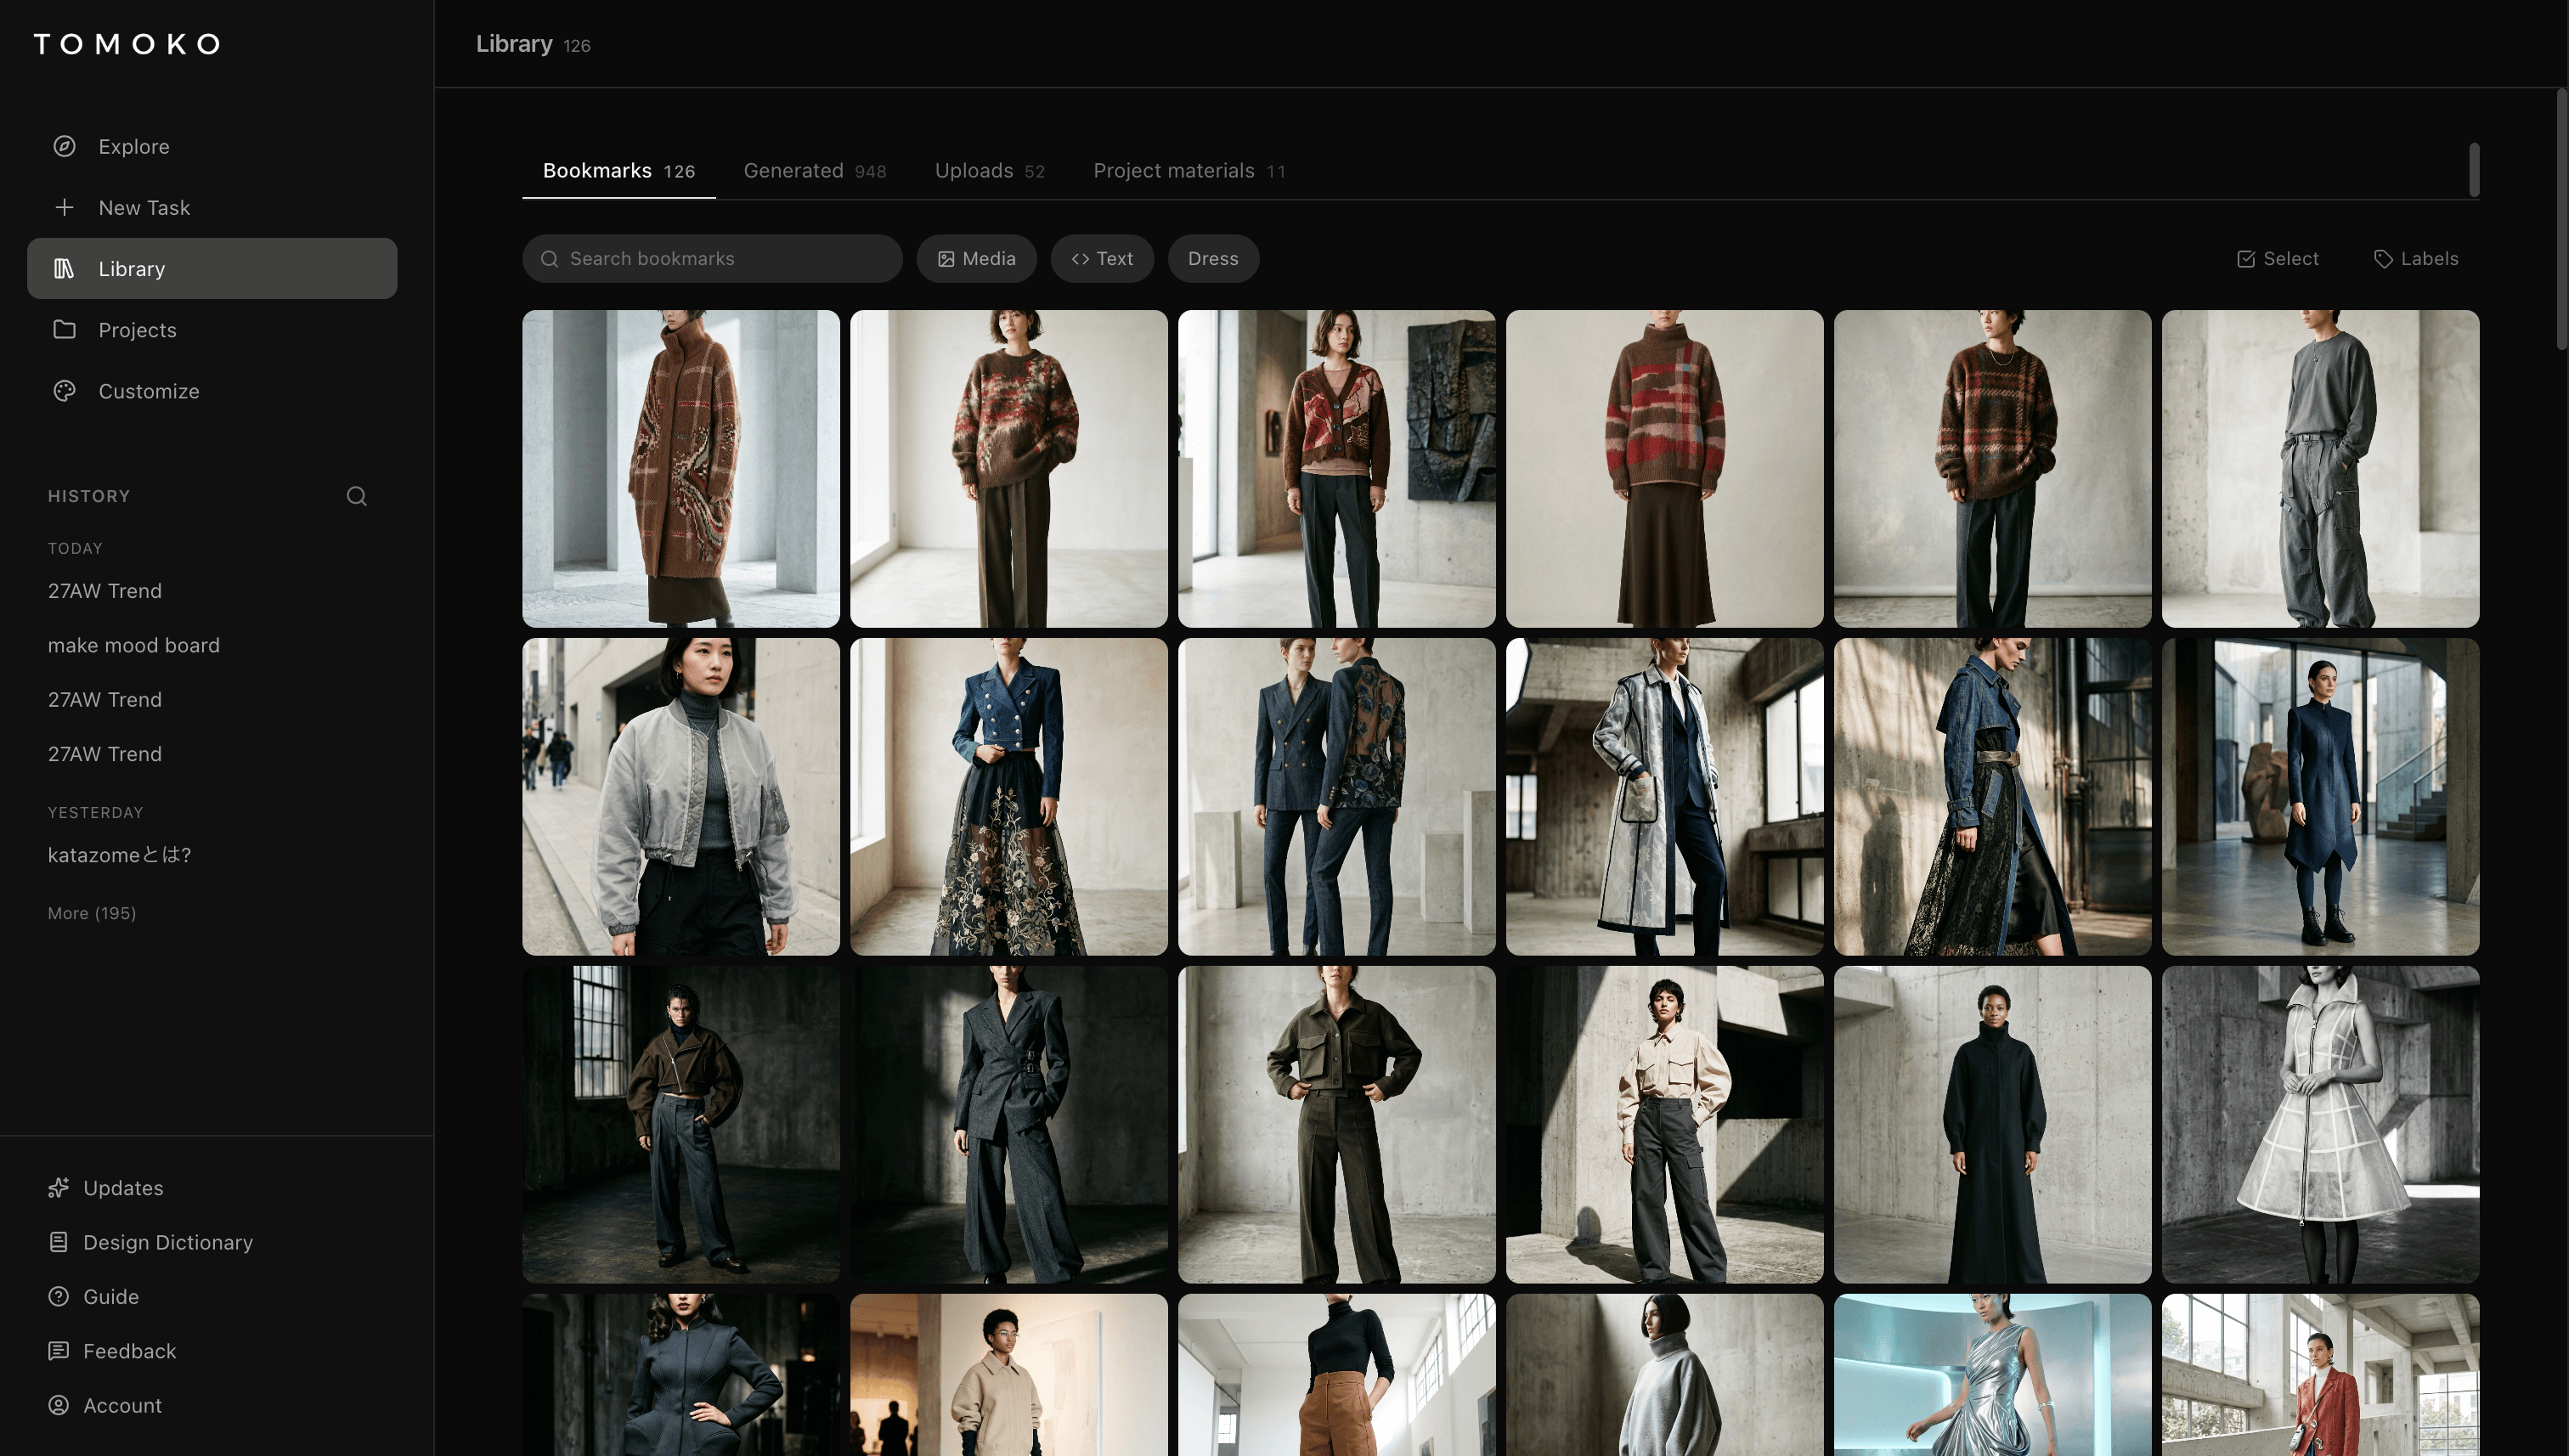
Task: Open the two models in navy suits image
Action: point(1336,796)
